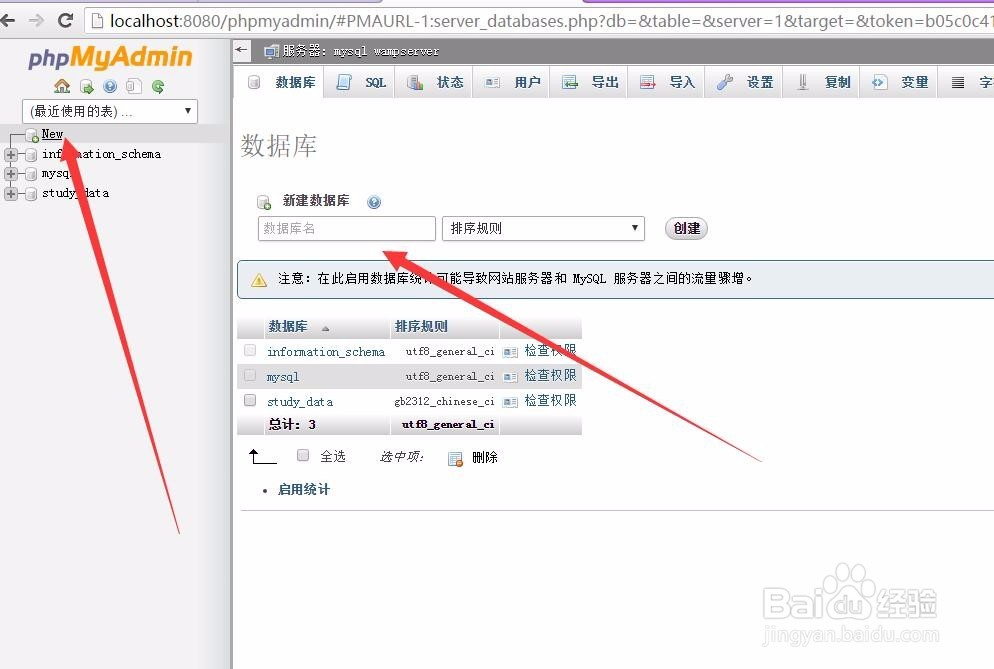Tick the study_data row checkbox

(x=250, y=400)
